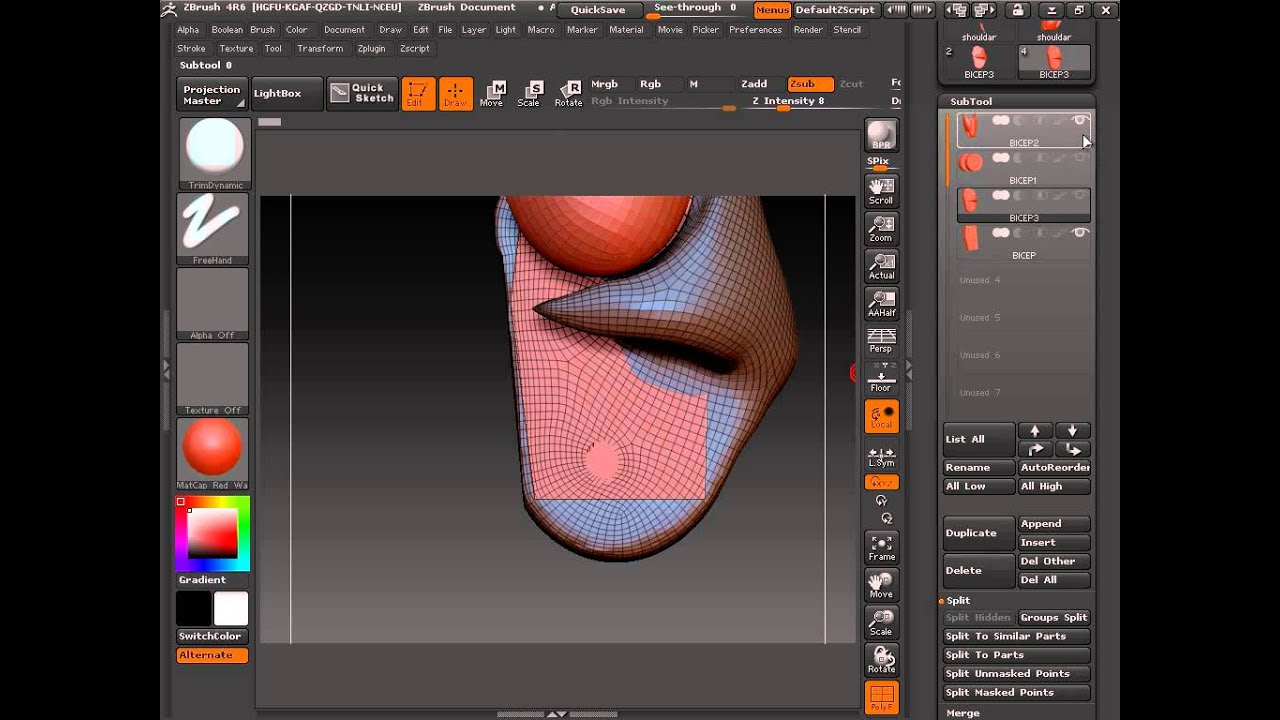Open the Brush menu
This screenshot has width=1280, height=720.
click(262, 30)
